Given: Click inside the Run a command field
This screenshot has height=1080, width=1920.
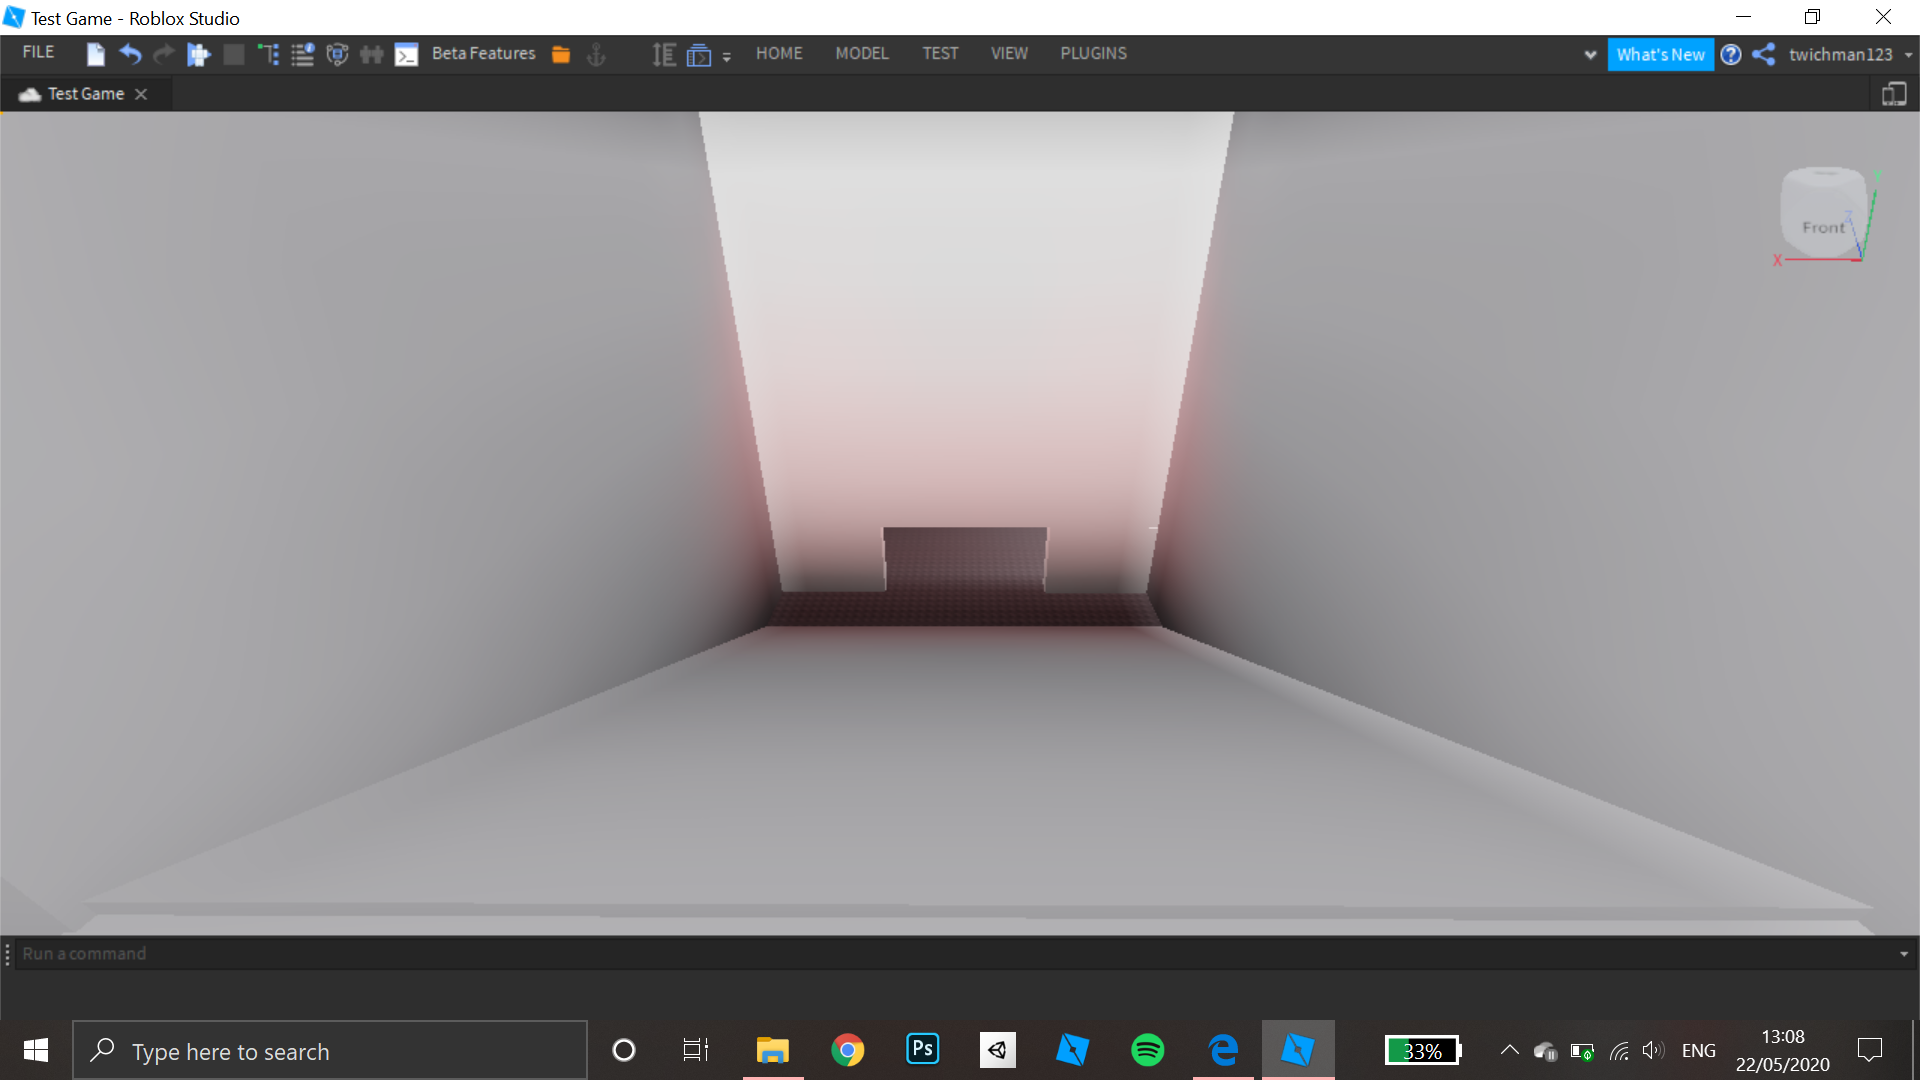Looking at the screenshot, I should coord(400,953).
